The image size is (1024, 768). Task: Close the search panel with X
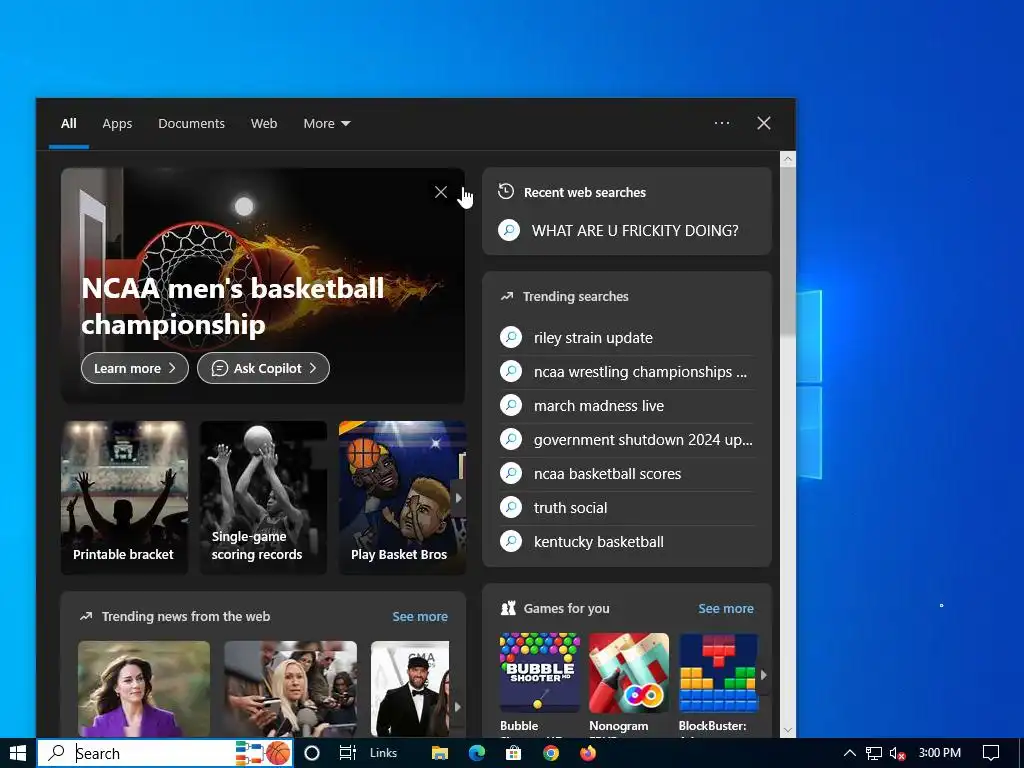(x=763, y=123)
